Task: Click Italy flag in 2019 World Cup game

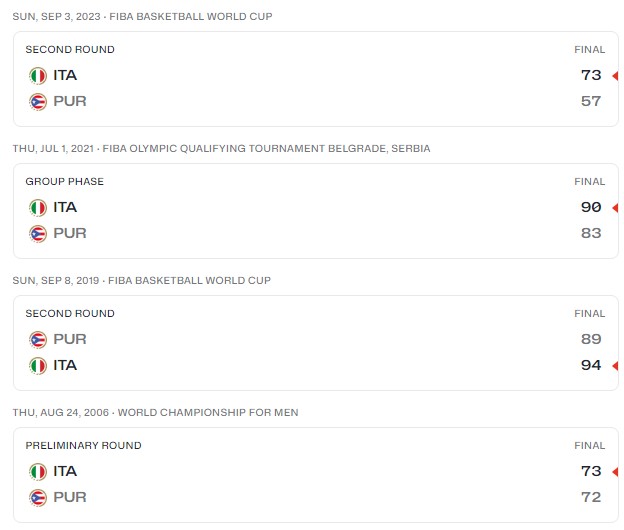Action: (x=38, y=365)
